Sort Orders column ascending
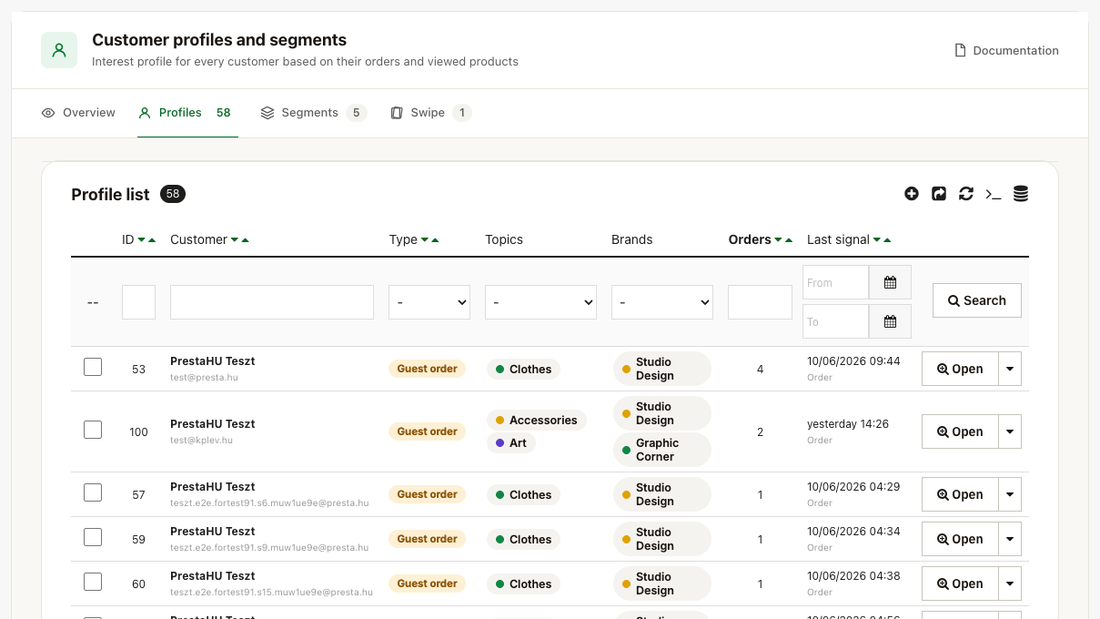1100x619 pixels. (x=789, y=240)
